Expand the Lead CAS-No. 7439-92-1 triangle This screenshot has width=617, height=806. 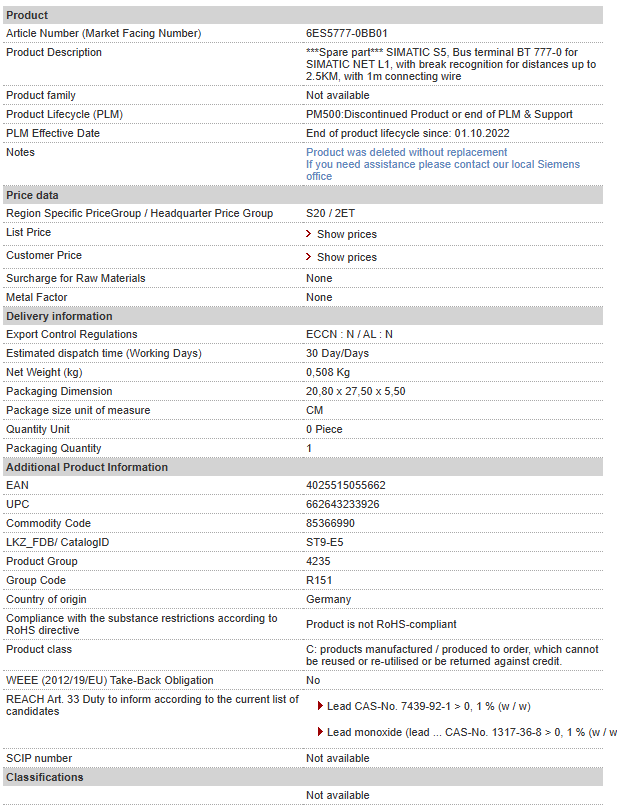click(x=320, y=706)
